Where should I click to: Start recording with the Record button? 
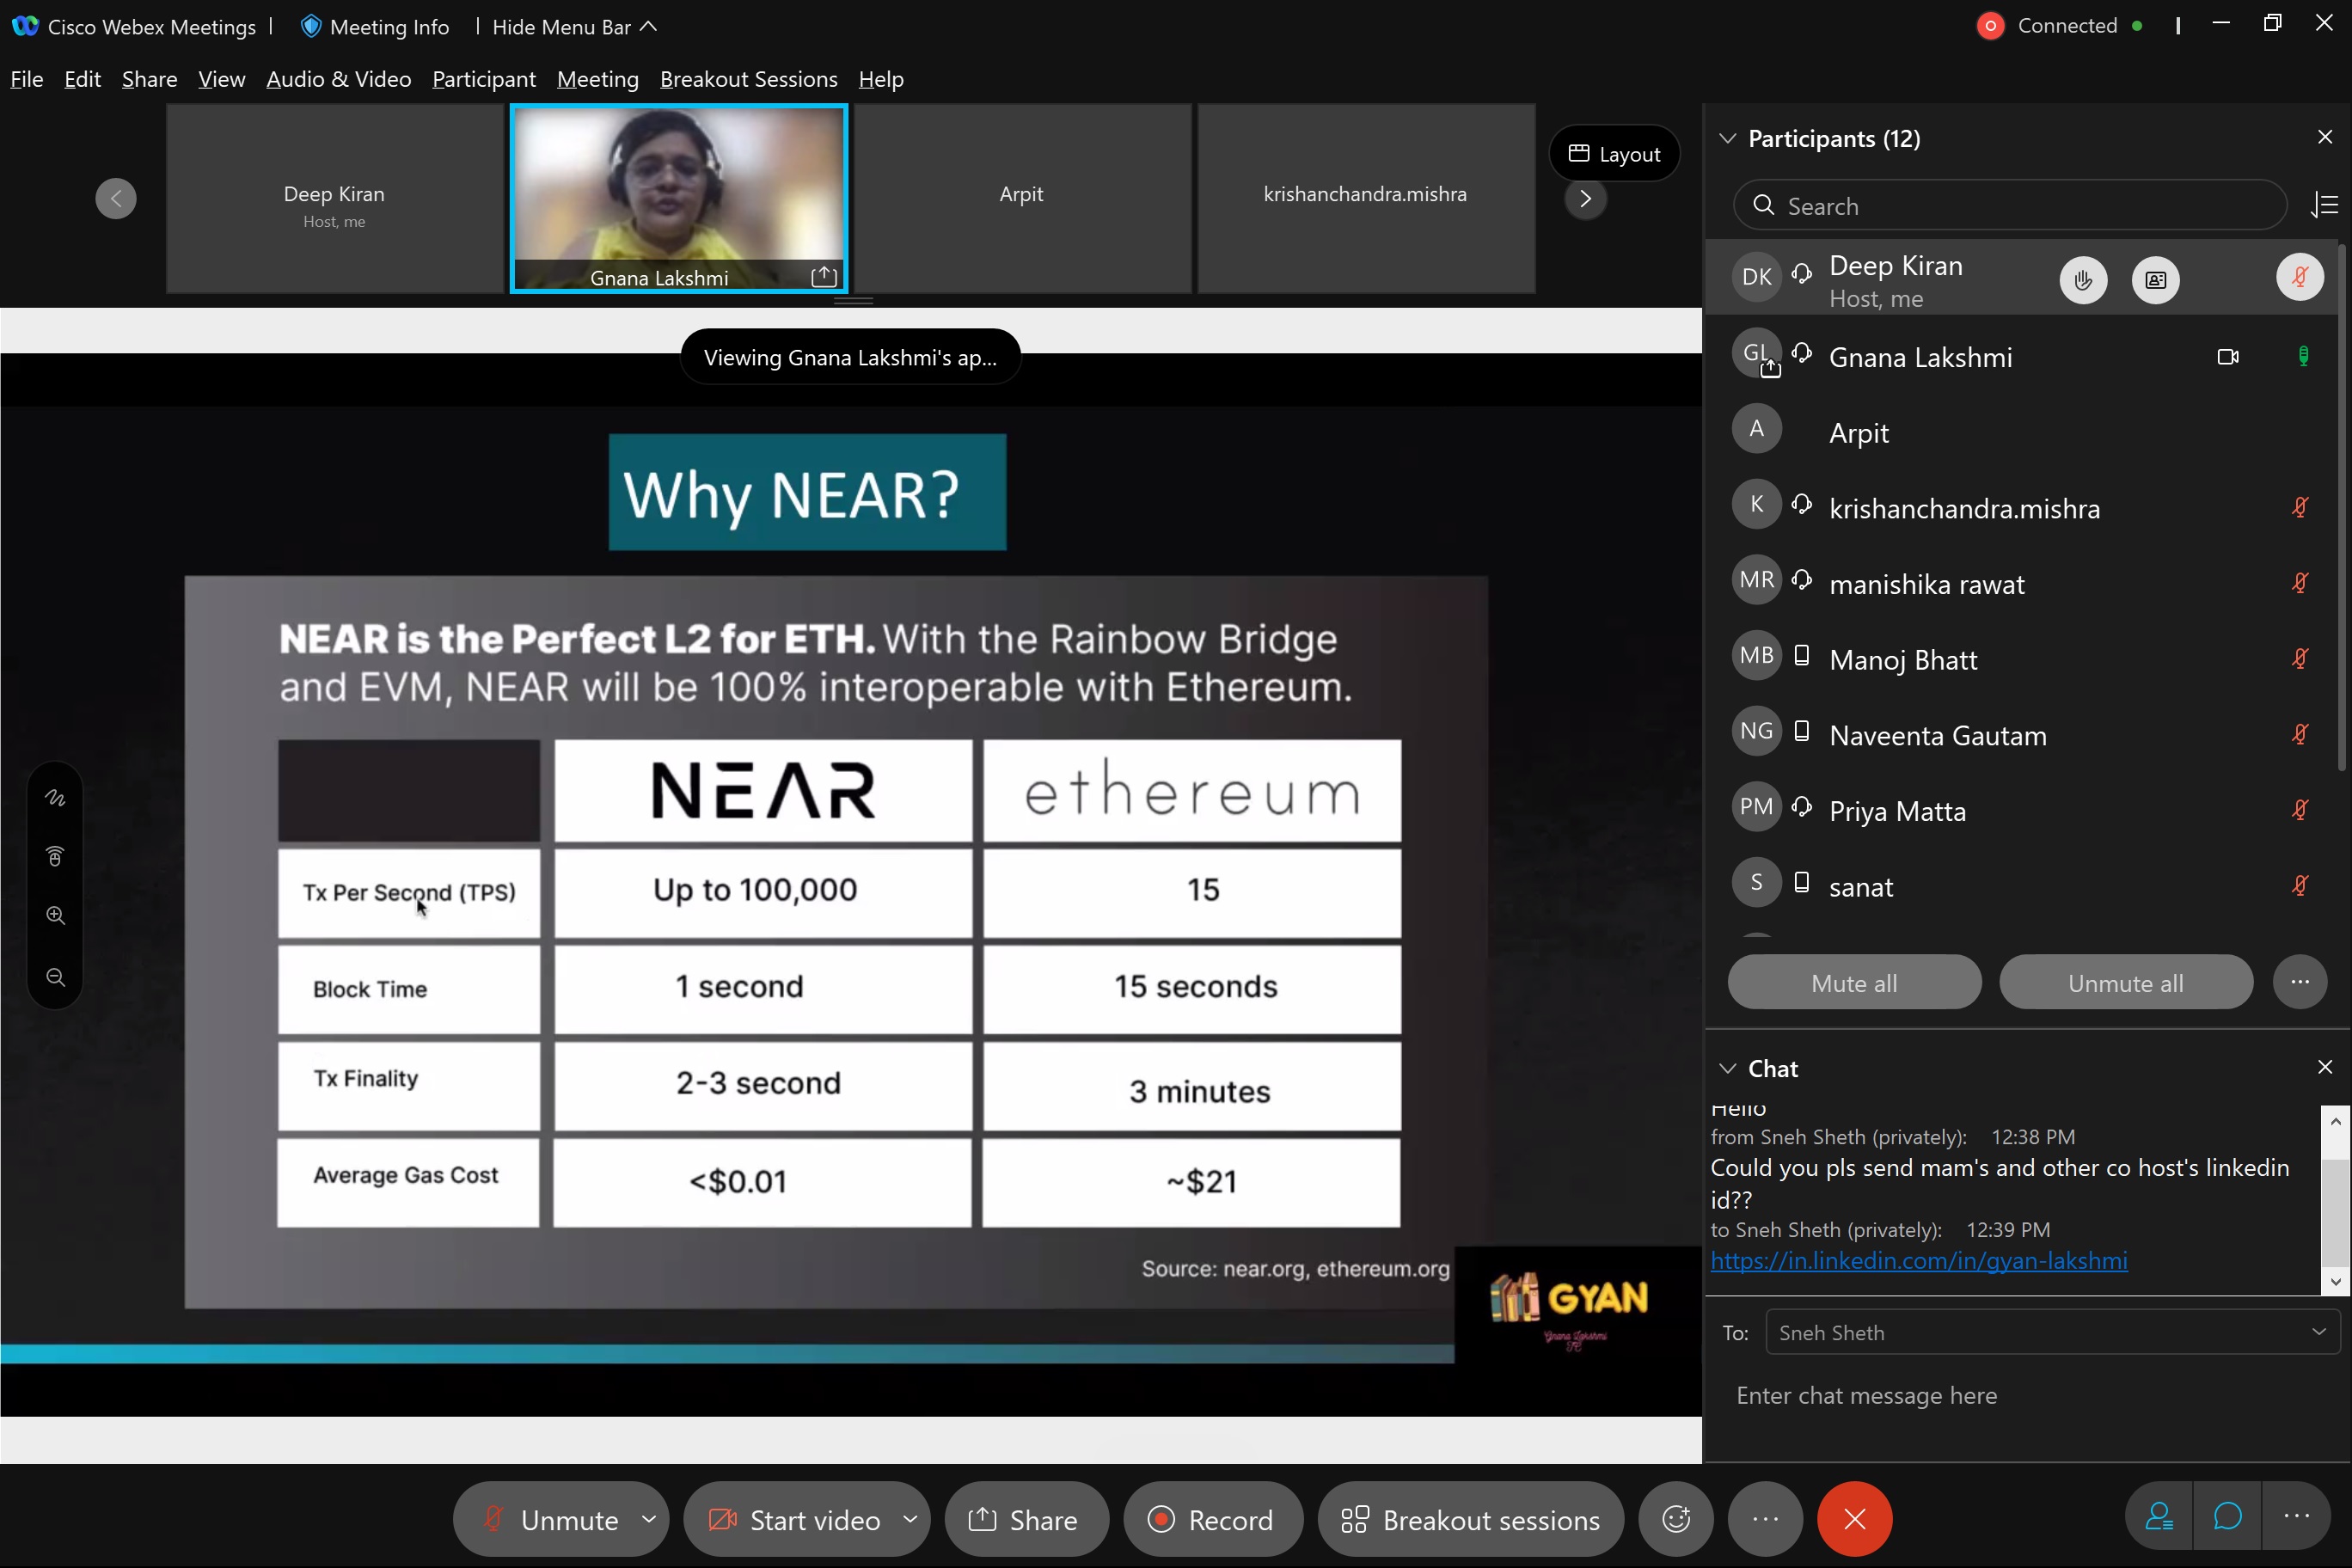[x=1212, y=1519]
